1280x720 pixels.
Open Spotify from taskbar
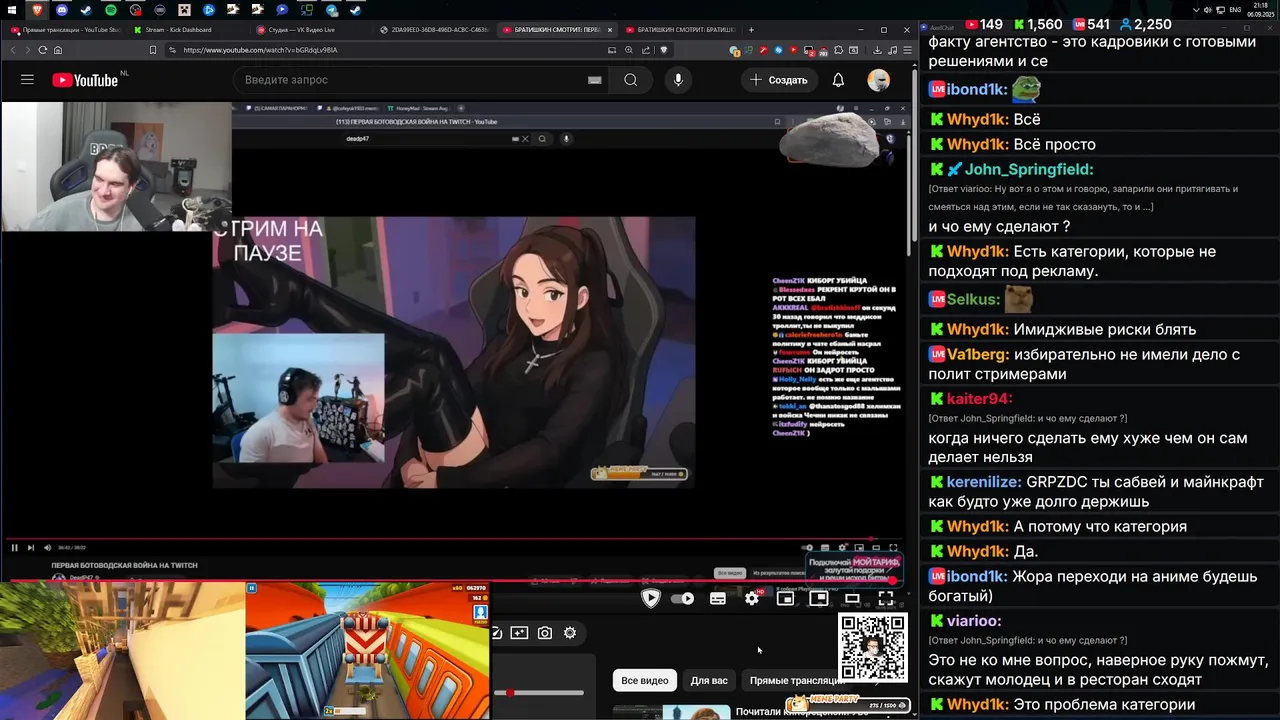click(x=110, y=10)
